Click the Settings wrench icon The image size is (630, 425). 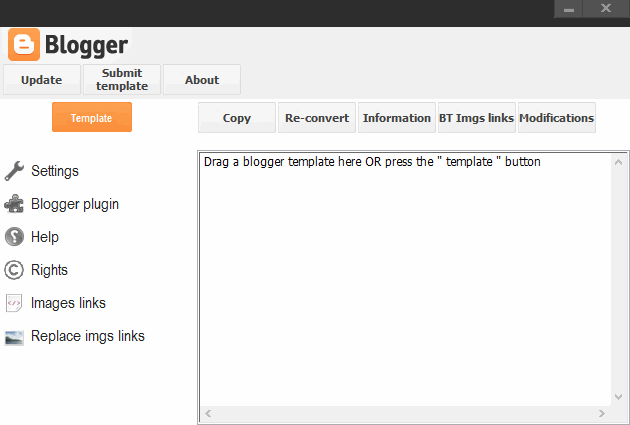(x=14, y=171)
